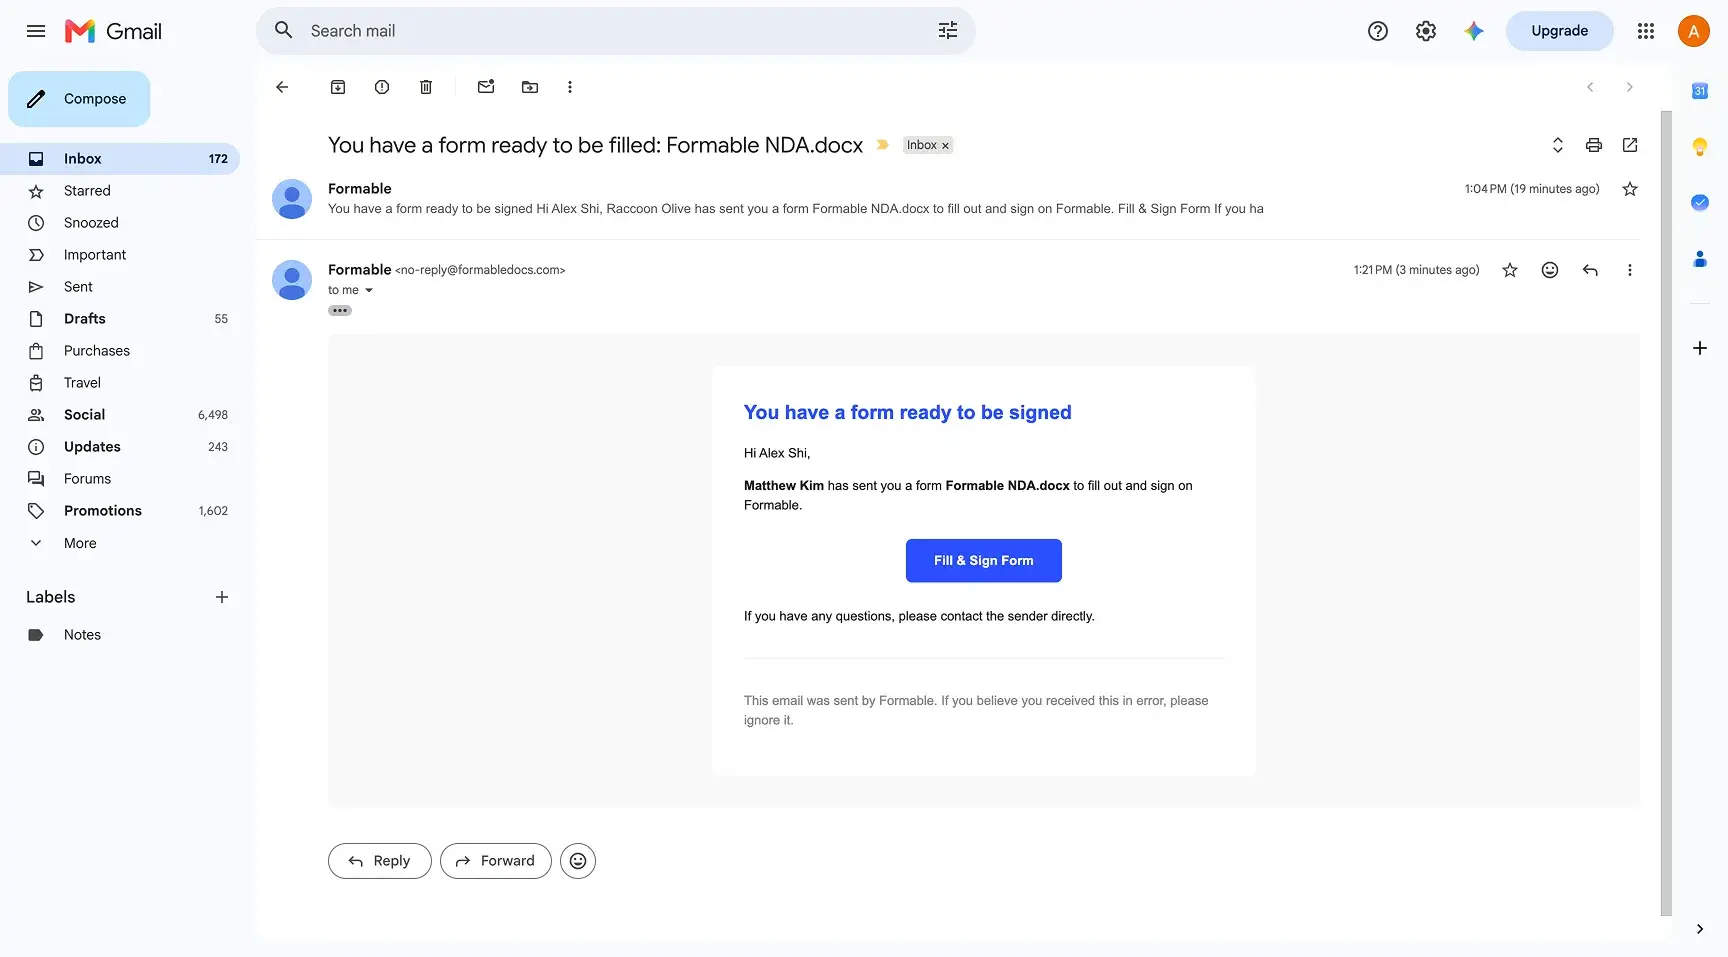Open the Social category
Viewport: 1728px width, 957px height.
point(120,415)
